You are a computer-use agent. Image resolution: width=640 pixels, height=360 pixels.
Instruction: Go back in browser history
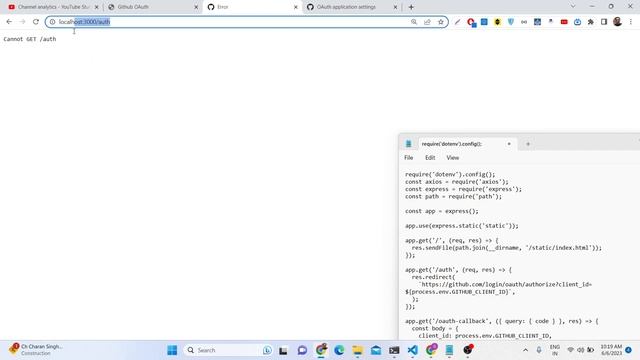(x=9, y=22)
